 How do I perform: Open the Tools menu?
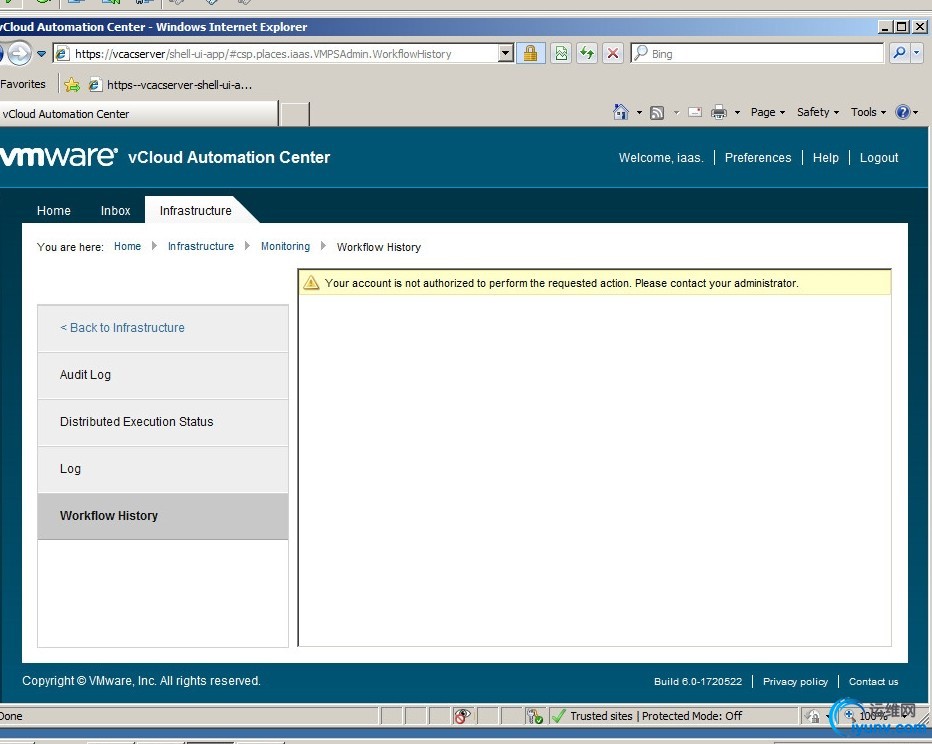tap(868, 112)
